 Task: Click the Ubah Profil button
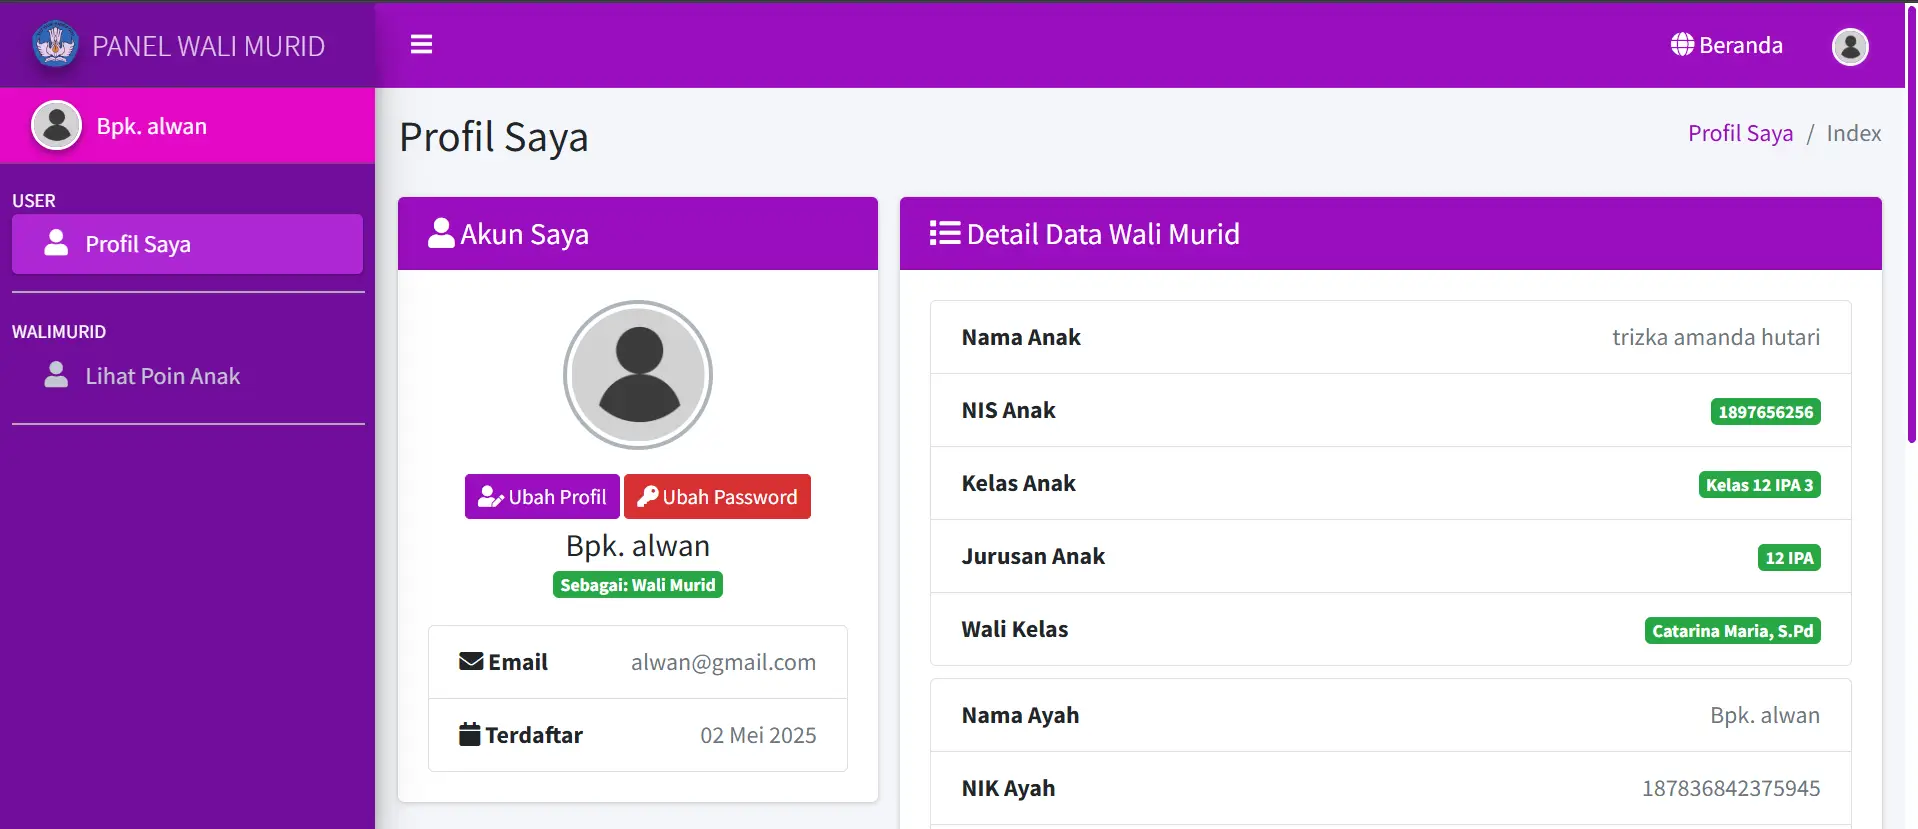[542, 496]
